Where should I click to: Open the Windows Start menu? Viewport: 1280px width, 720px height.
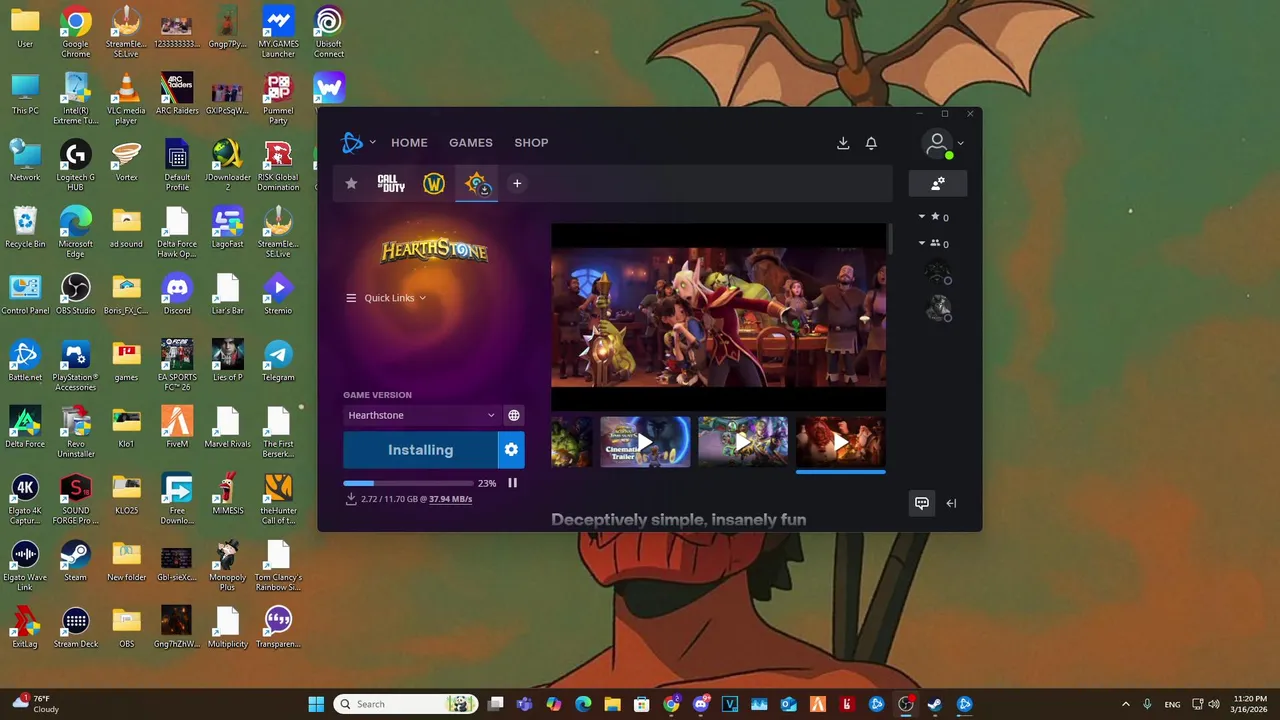316,704
